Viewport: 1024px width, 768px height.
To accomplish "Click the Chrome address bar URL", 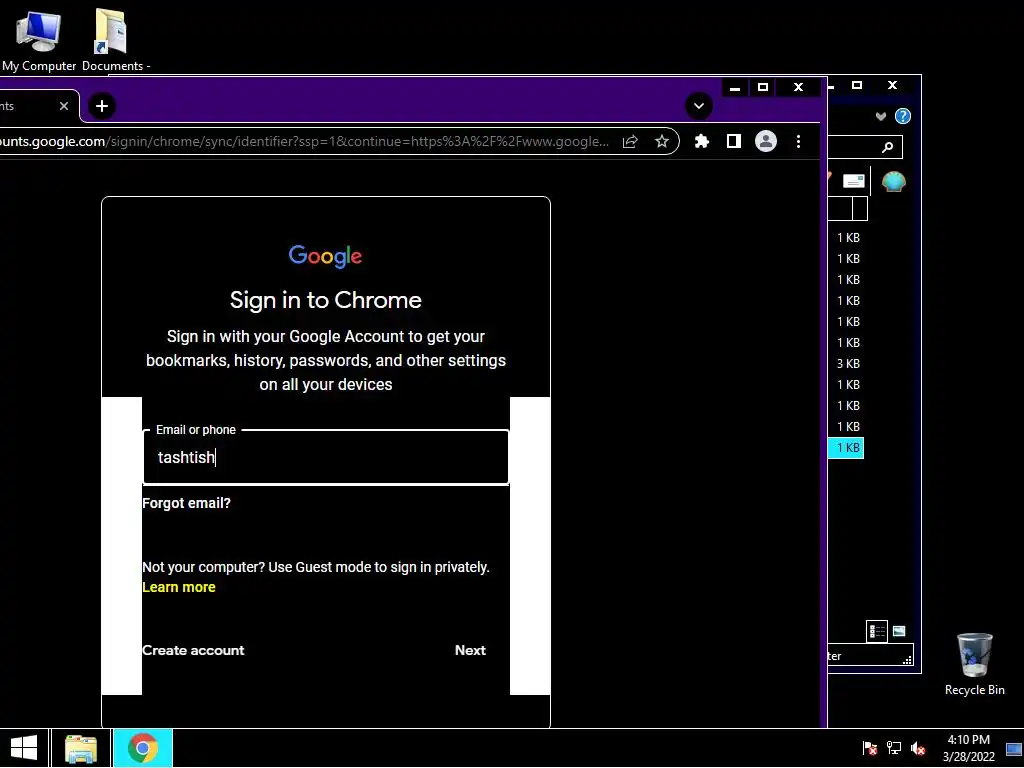I will (304, 142).
